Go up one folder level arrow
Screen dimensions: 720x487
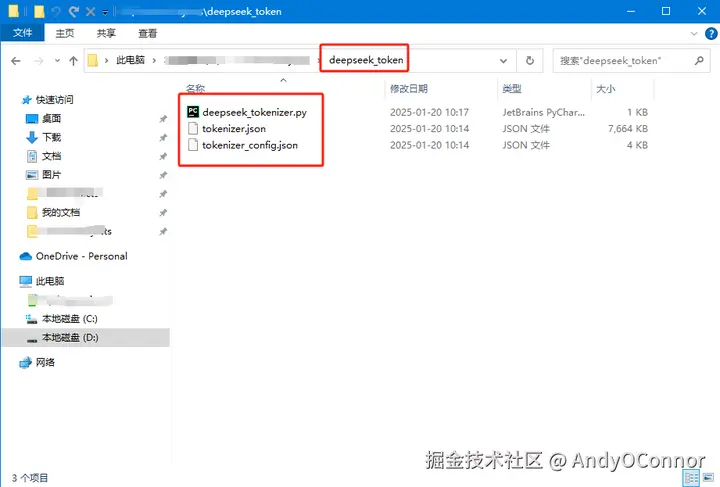pos(73,61)
